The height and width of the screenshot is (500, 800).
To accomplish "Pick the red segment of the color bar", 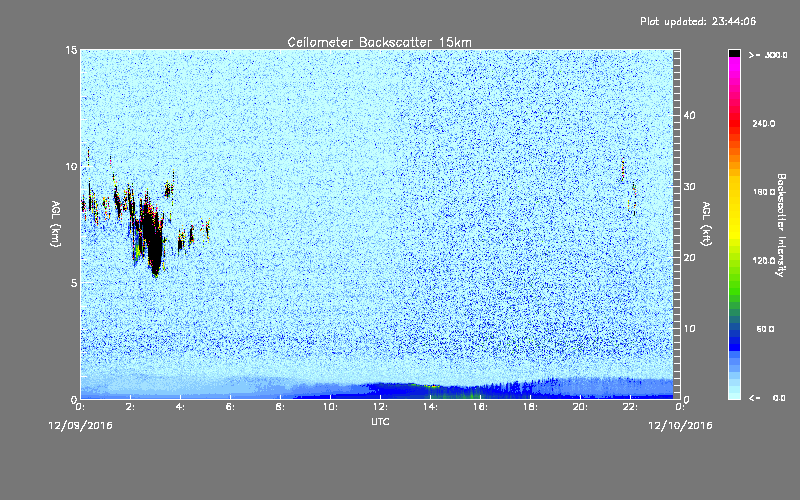I will pos(734,125).
